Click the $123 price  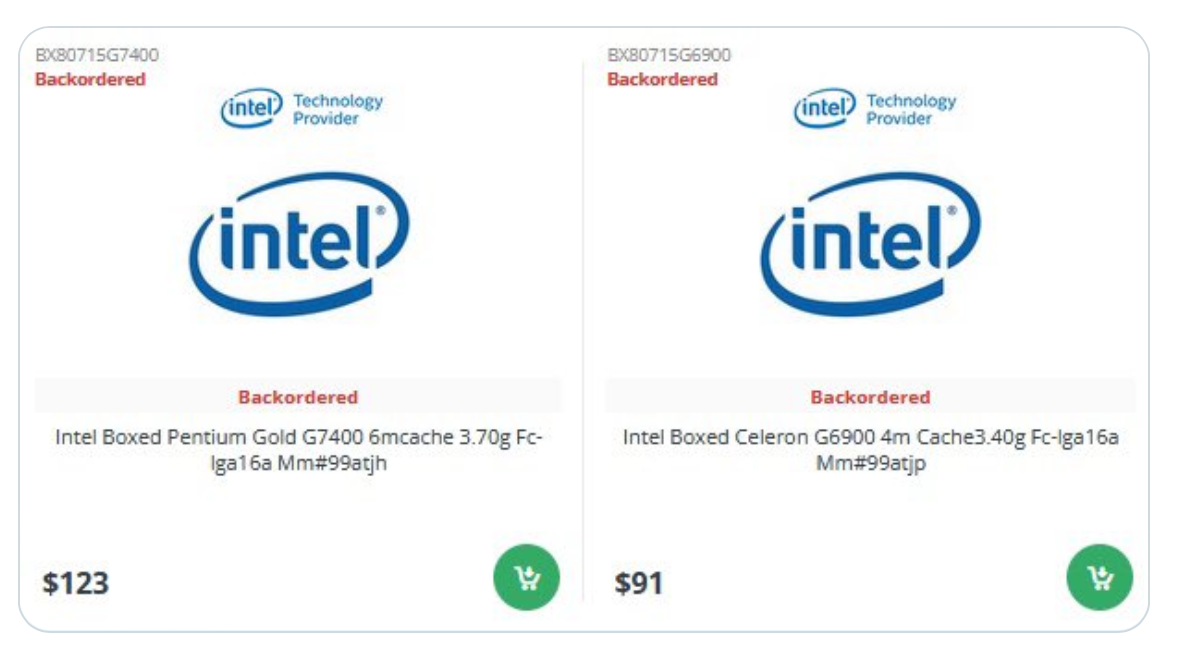(75, 583)
